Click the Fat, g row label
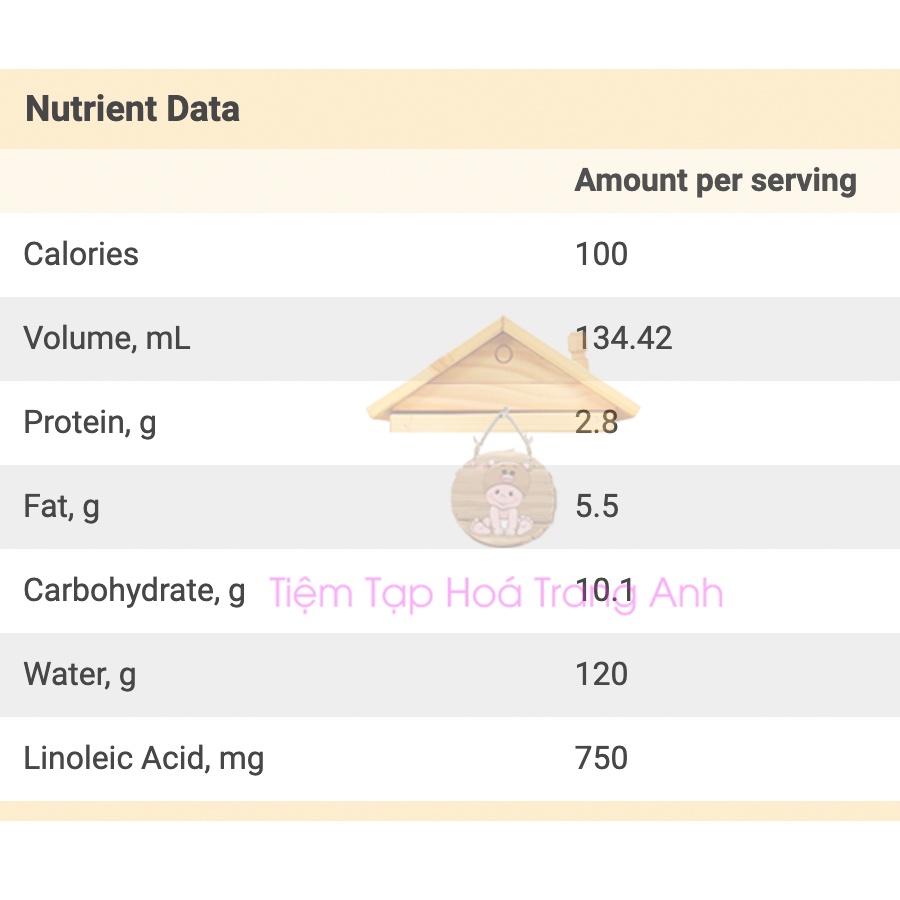The height and width of the screenshot is (900, 900). [62, 506]
